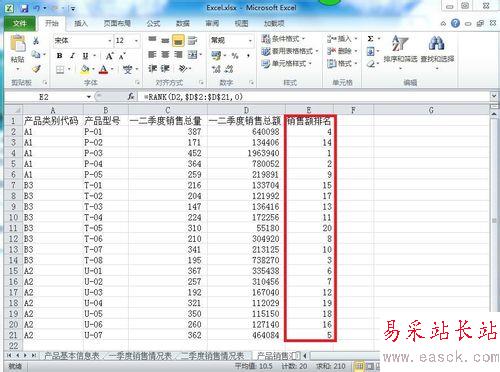This screenshot has width=500, height=372.
Task: Decrease the cell indent
Action: [x=152, y=69]
